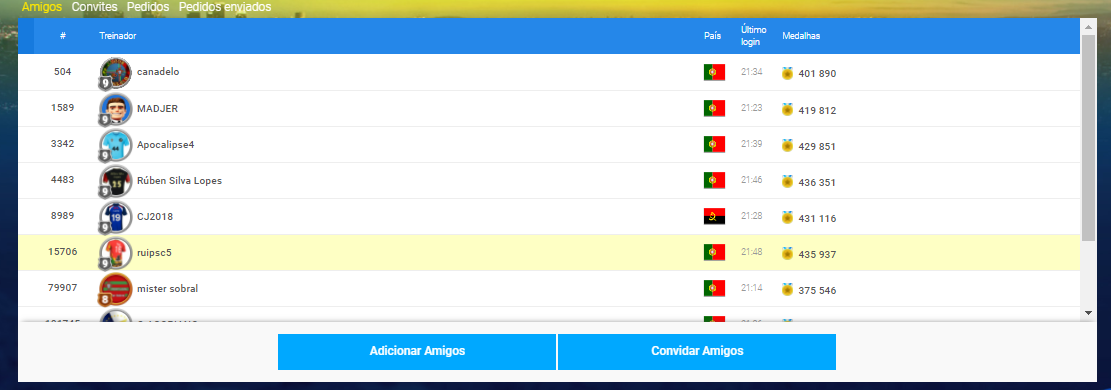This screenshot has width=1111, height=390.
Task: Click the Portugal flag beside Rúben Silva Lopes
Action: pyautogui.click(x=714, y=181)
